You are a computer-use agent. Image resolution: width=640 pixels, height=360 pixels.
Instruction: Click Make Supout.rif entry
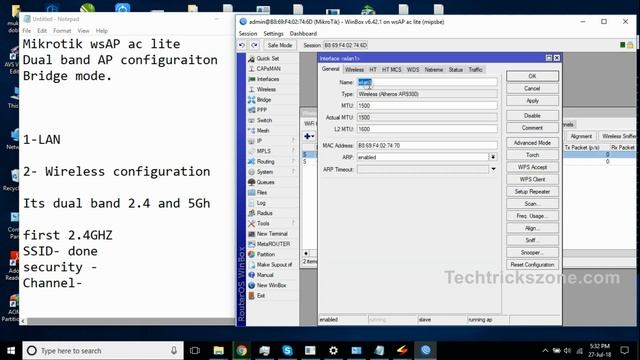274,264
